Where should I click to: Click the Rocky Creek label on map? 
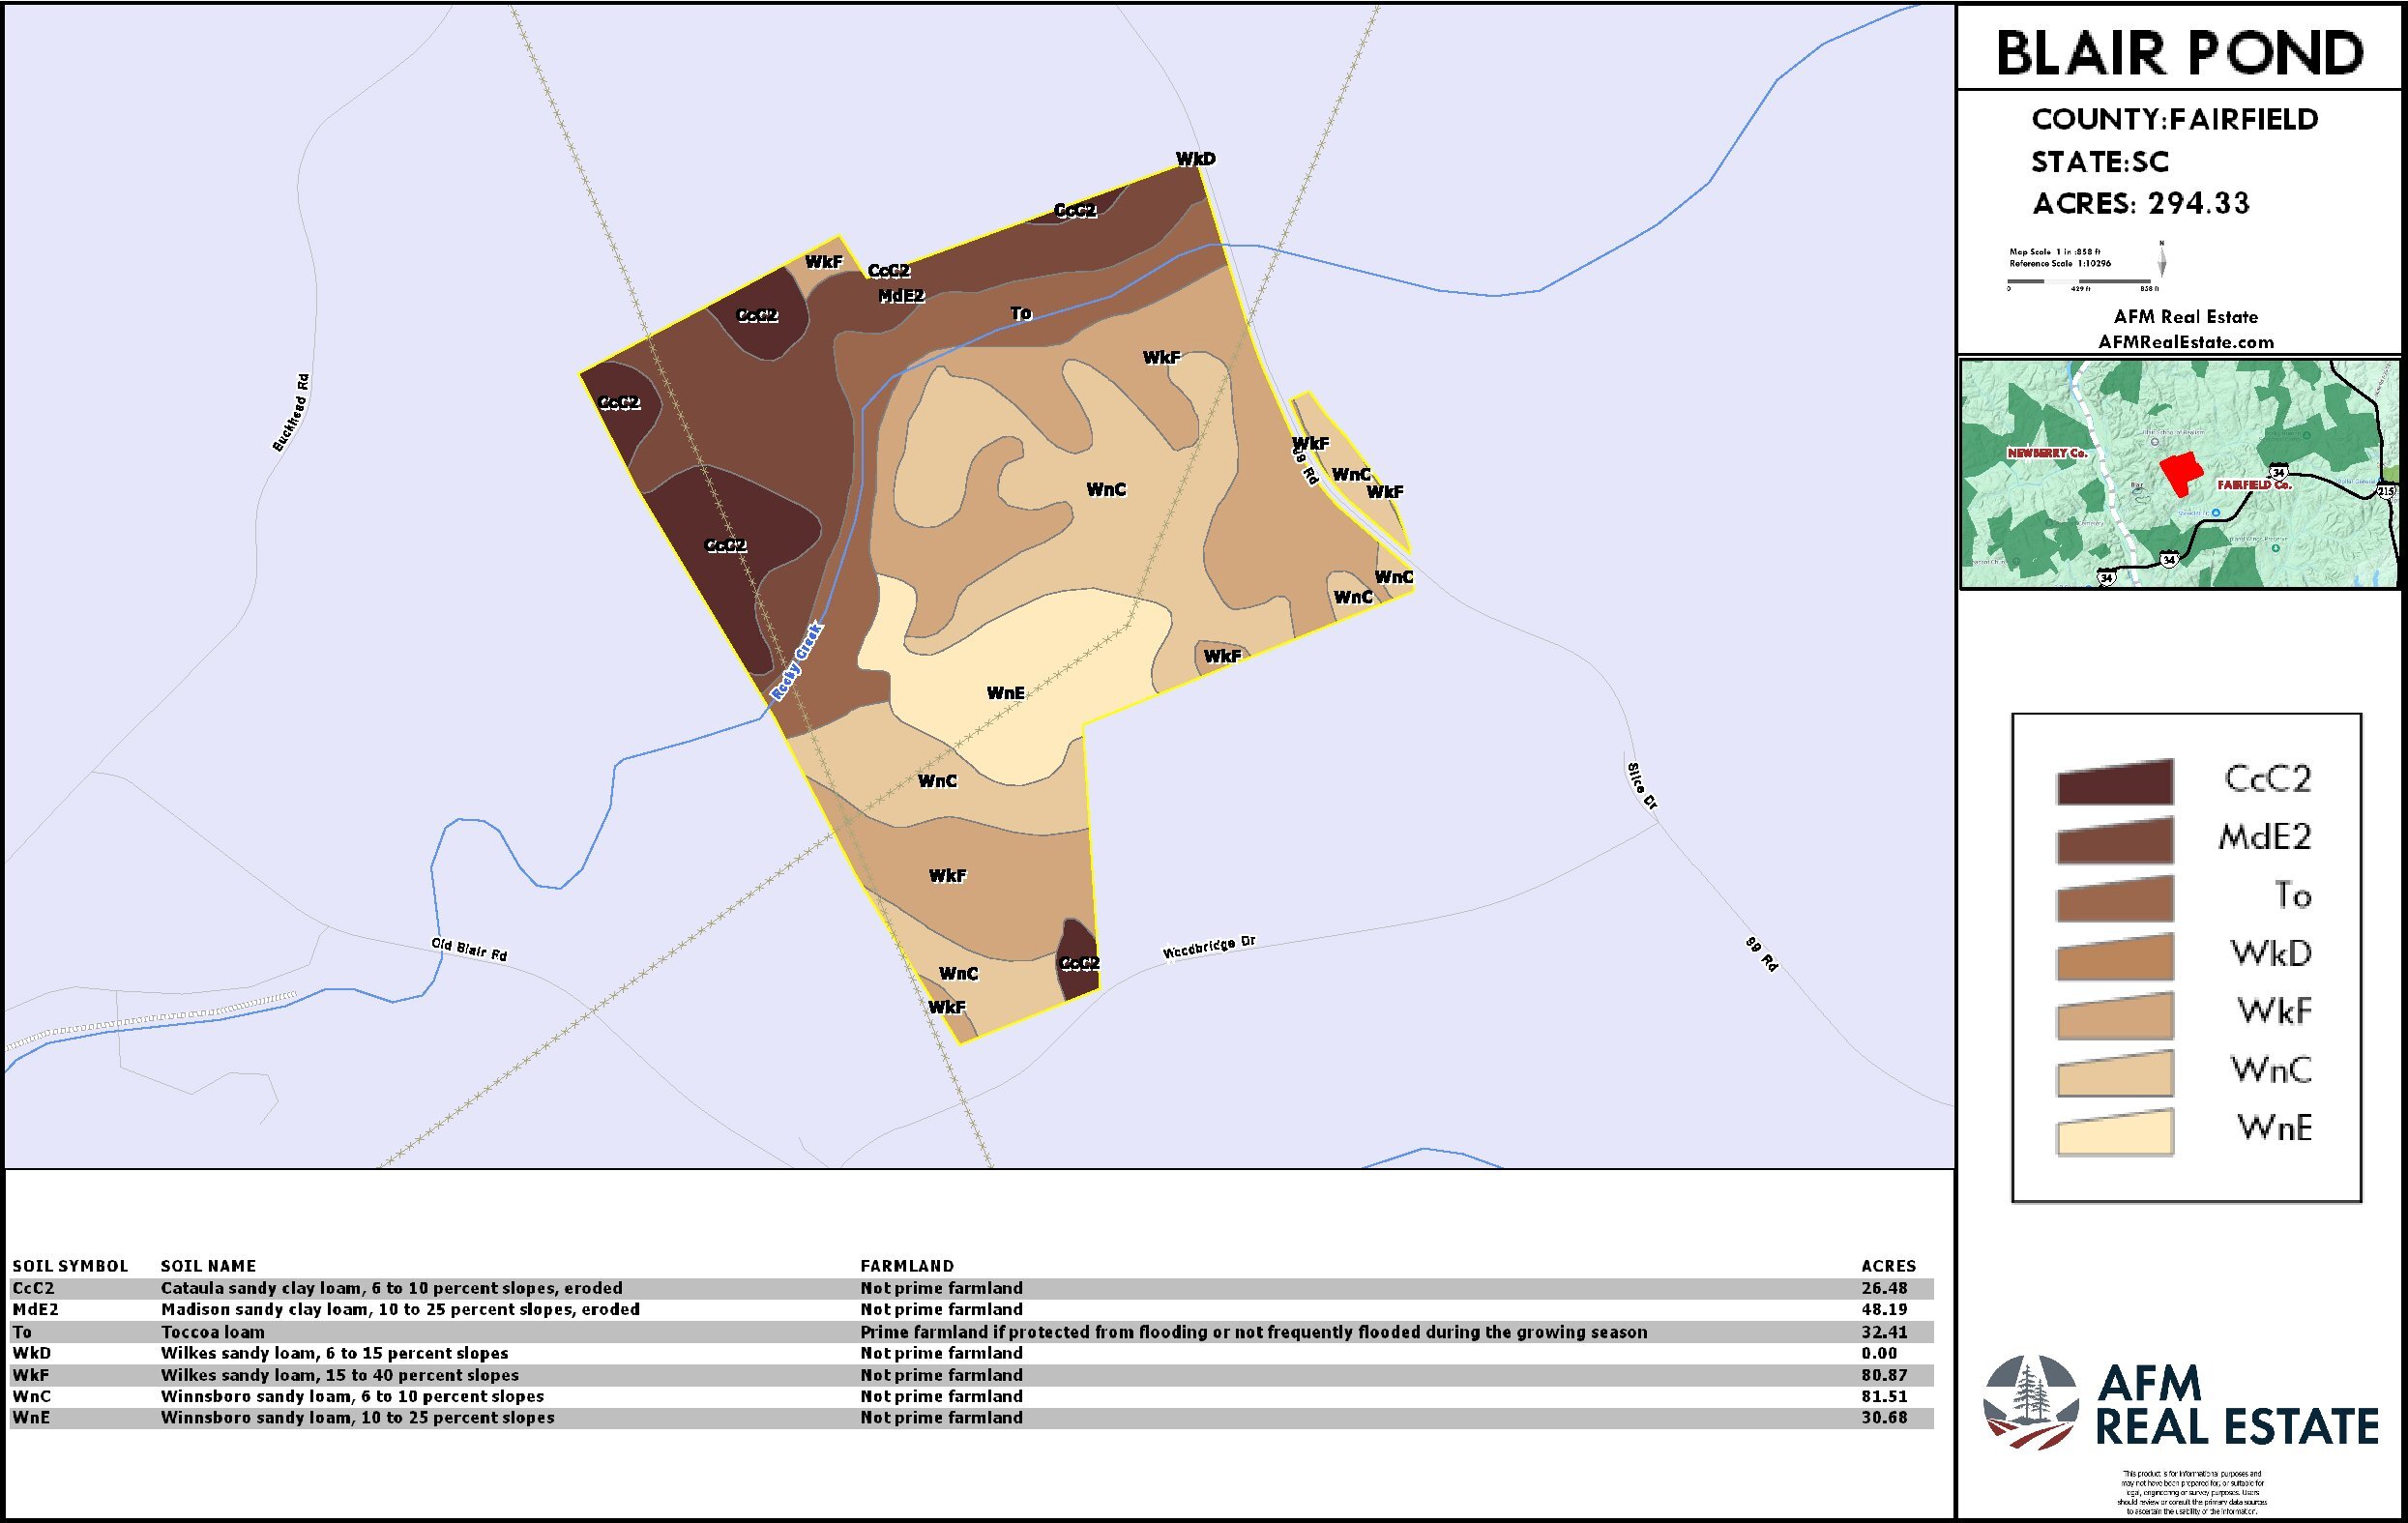[x=797, y=662]
